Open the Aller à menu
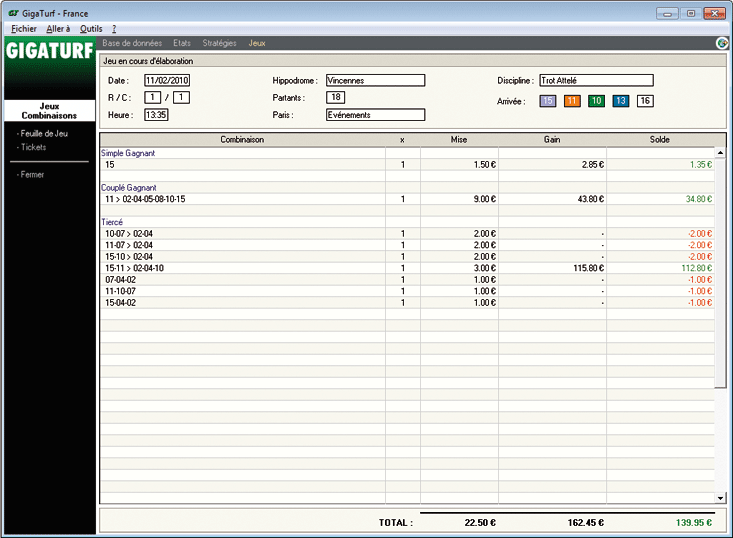Screen dimensions: 733x538 coord(58,29)
